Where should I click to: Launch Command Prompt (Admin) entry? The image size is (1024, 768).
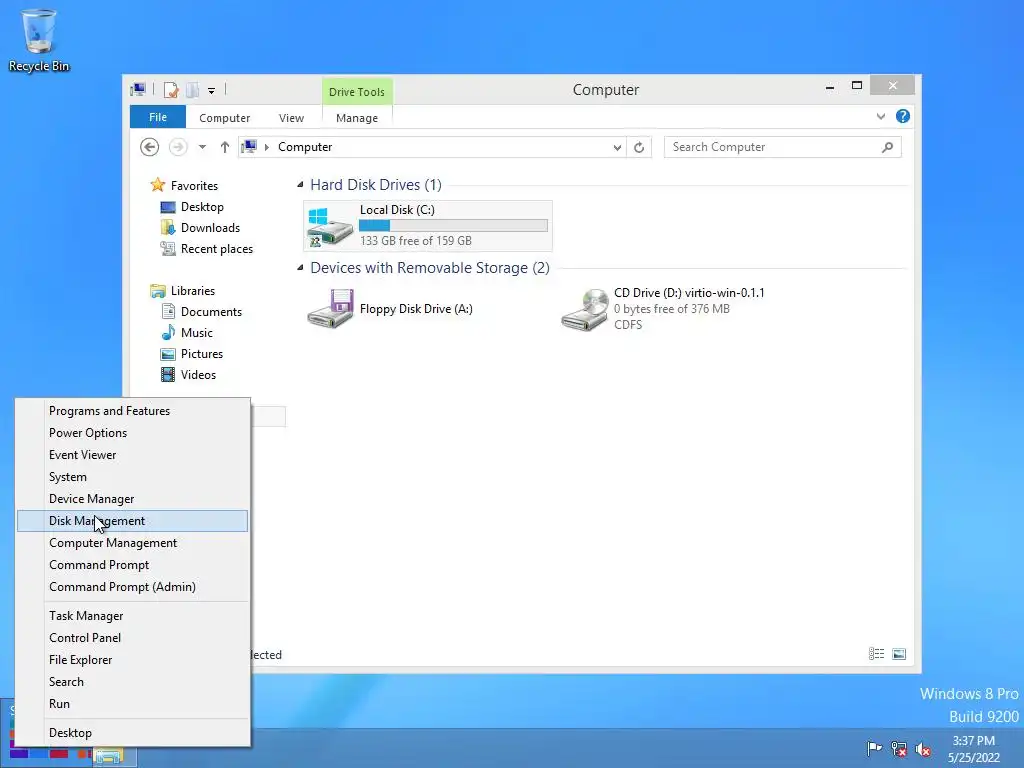coord(133,587)
